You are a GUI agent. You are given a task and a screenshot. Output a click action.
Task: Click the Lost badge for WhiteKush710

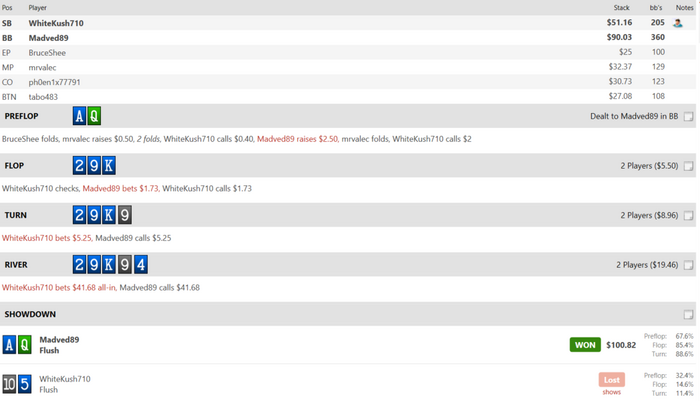[612, 380]
